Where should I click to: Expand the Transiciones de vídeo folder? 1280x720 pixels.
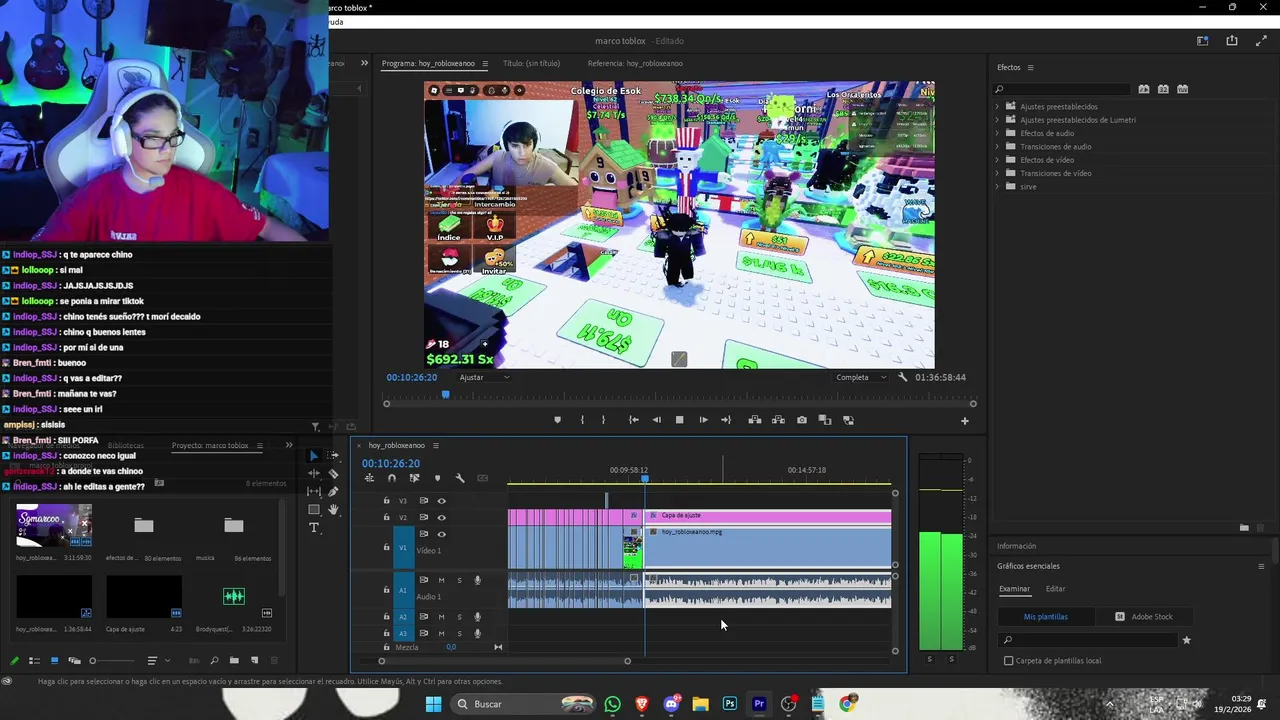tap(997, 173)
